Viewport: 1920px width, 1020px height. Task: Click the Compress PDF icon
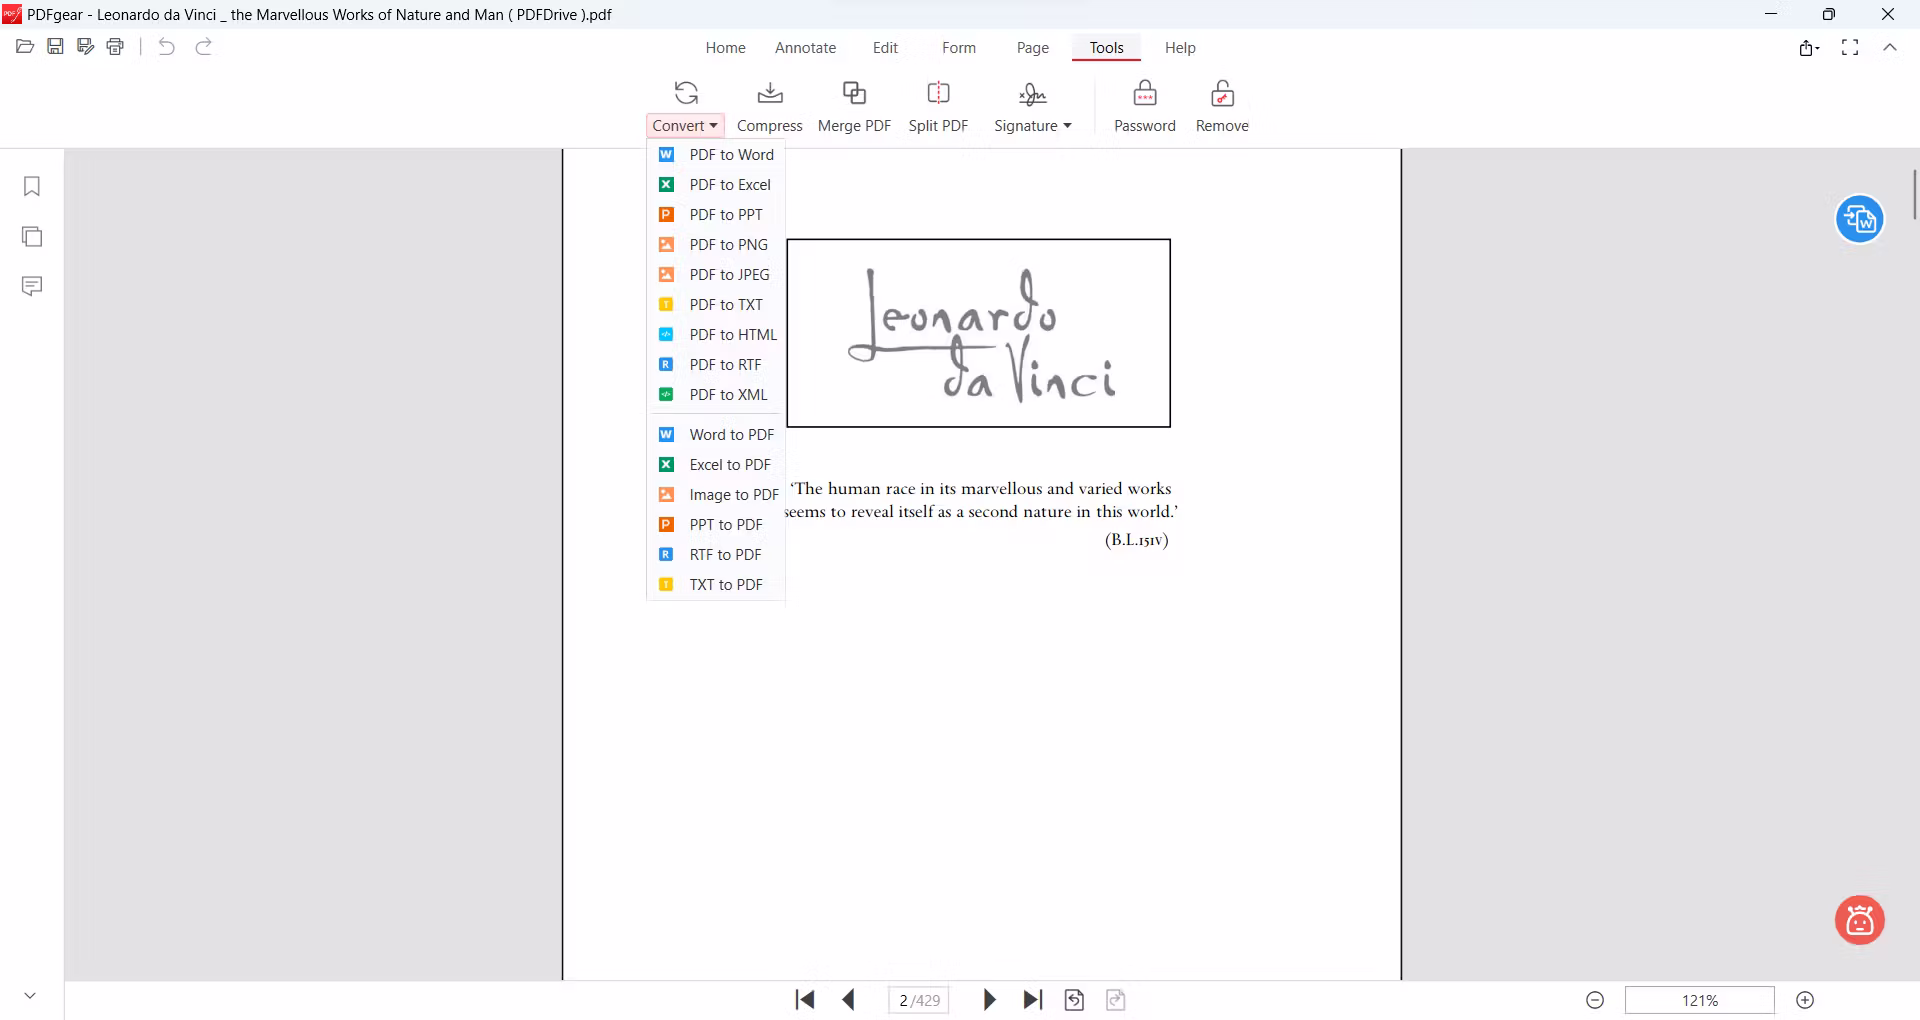[770, 93]
